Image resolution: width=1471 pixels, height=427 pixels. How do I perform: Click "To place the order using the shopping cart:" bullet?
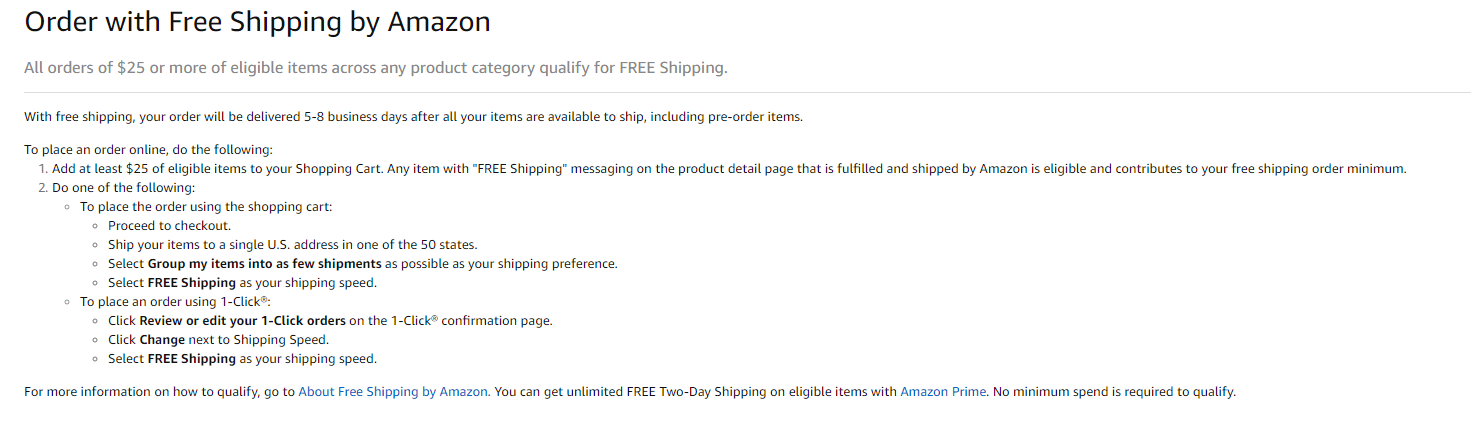206,207
